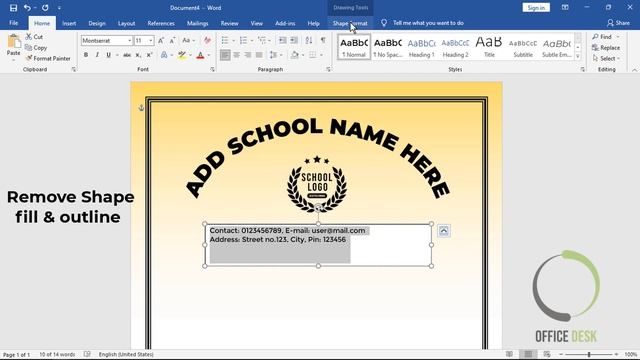The image size is (640, 360).
Task: Apply subscript formatting
Action: click(x=138, y=55)
